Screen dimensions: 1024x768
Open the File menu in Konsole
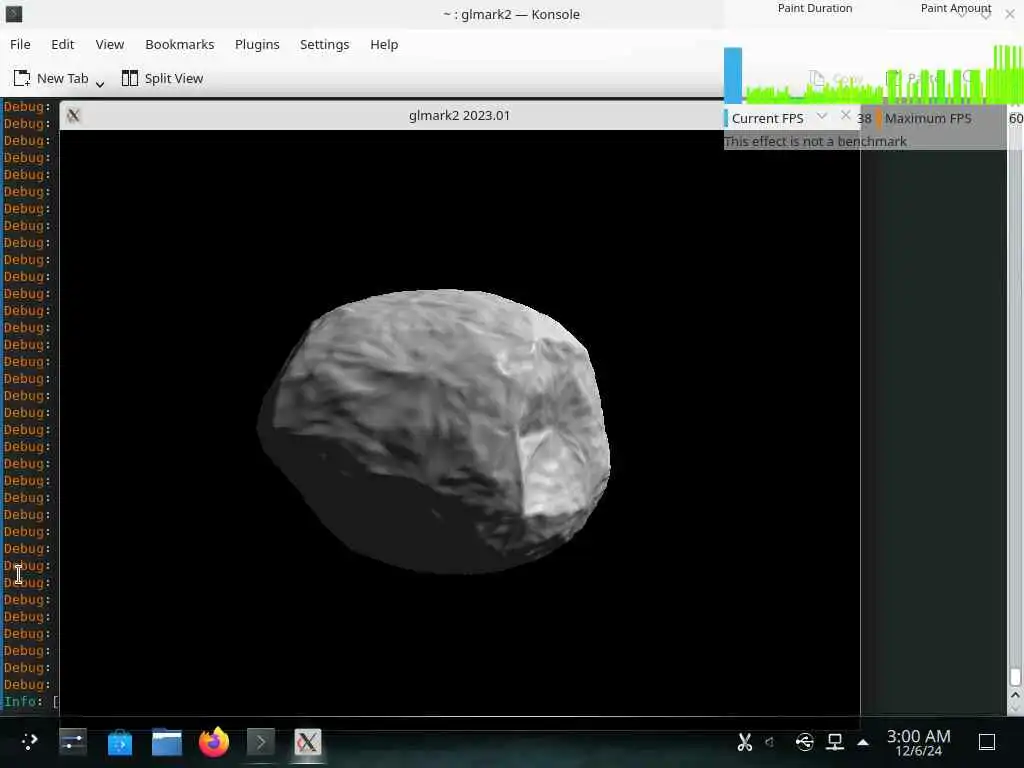point(20,44)
